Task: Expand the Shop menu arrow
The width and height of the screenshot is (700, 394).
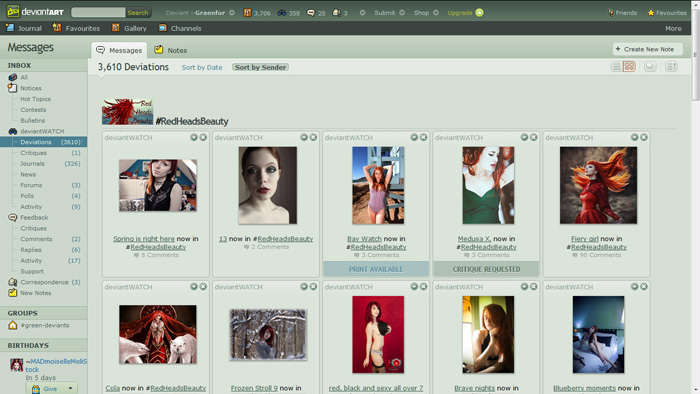Action: pos(436,12)
